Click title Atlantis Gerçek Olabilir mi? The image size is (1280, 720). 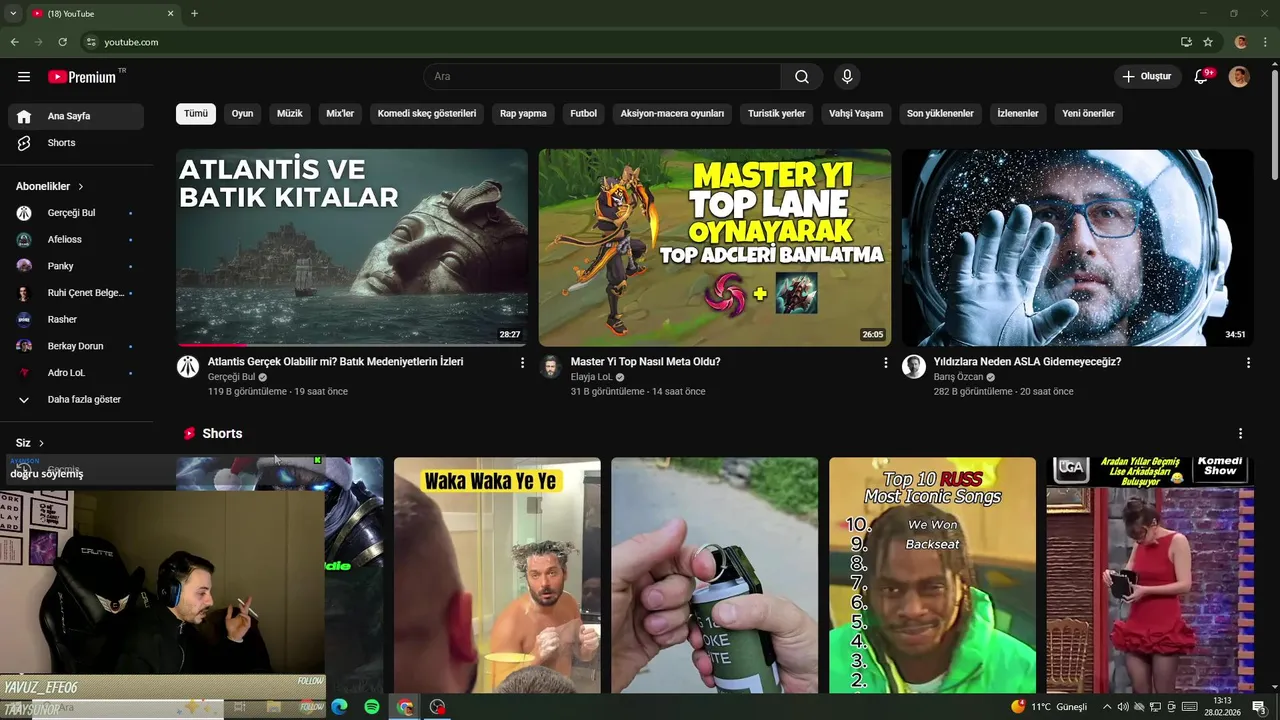coord(335,362)
